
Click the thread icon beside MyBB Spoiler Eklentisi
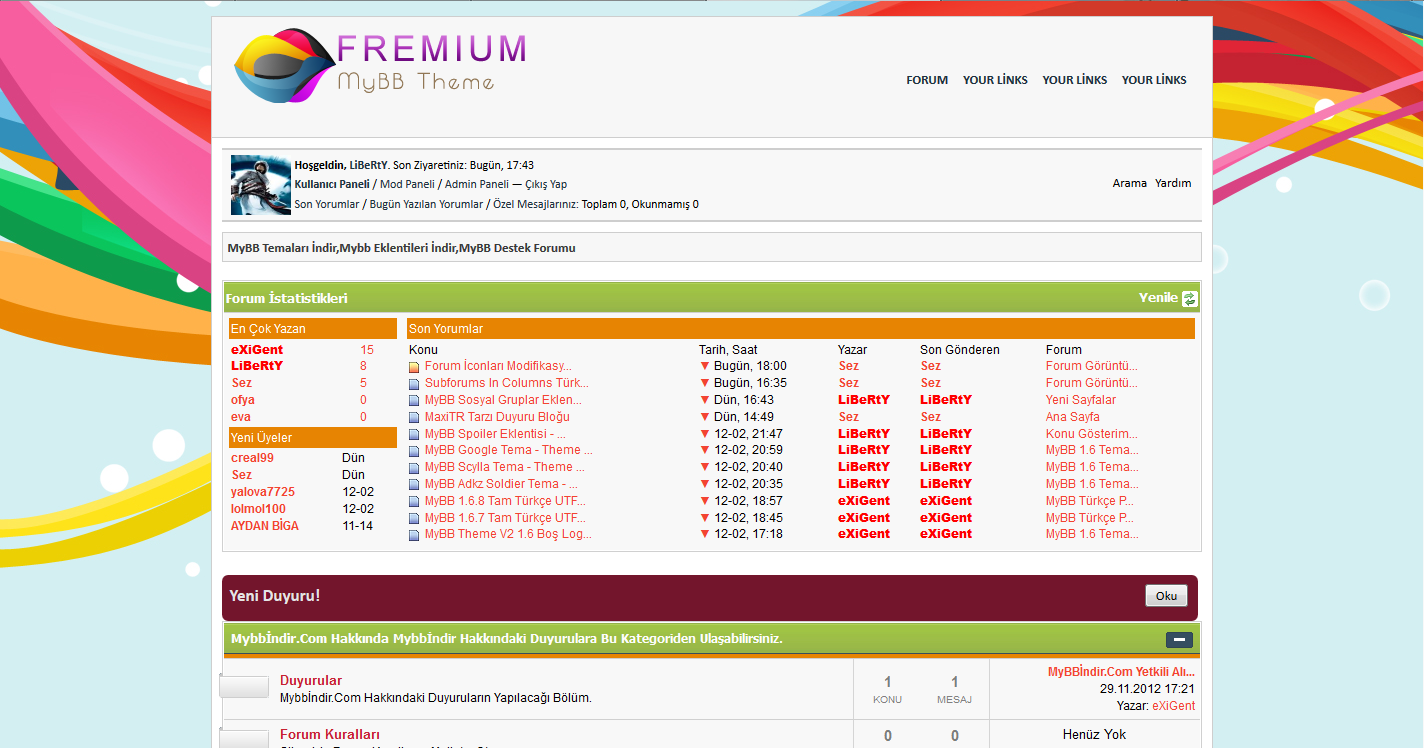point(414,435)
